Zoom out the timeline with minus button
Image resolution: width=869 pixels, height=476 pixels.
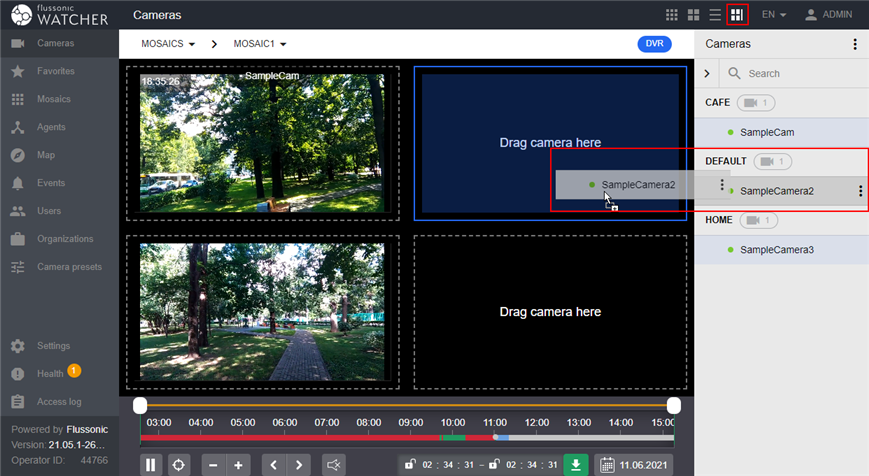click(213, 465)
